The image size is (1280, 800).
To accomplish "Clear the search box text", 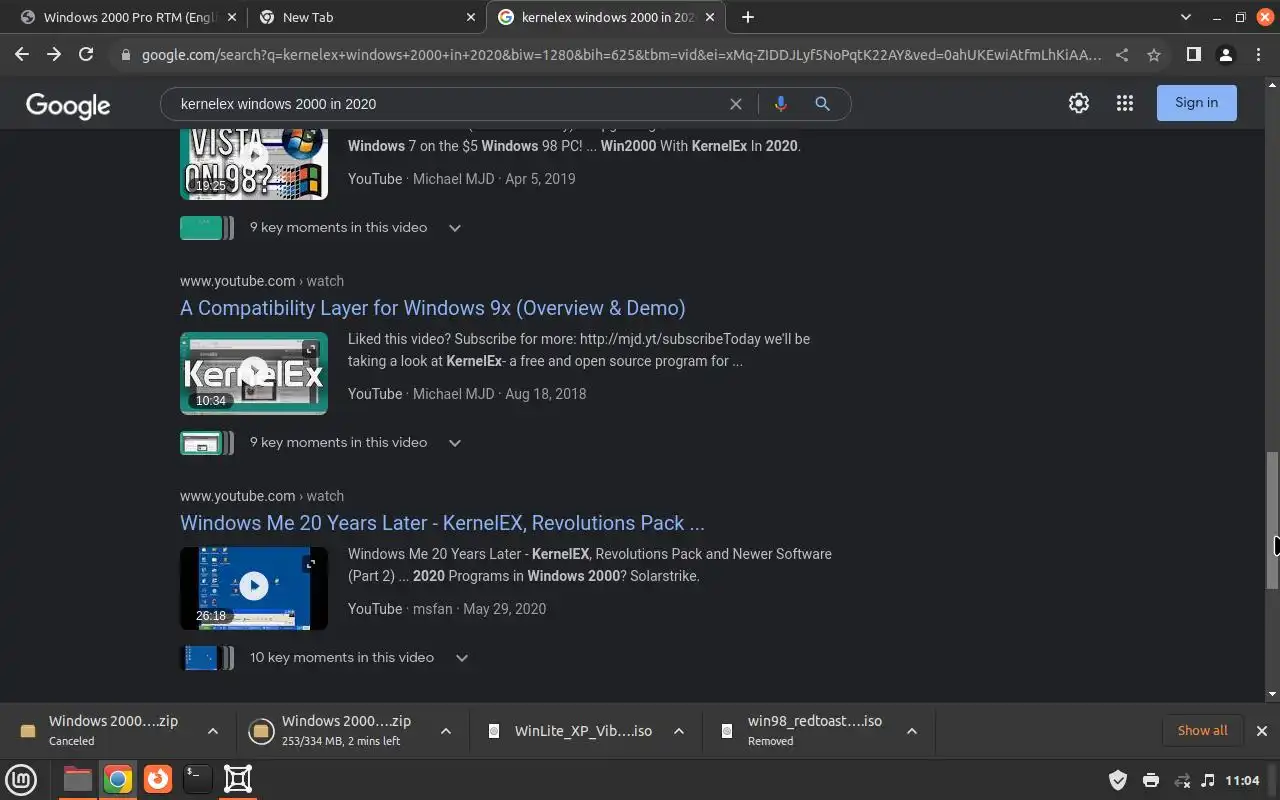I will click(736, 104).
